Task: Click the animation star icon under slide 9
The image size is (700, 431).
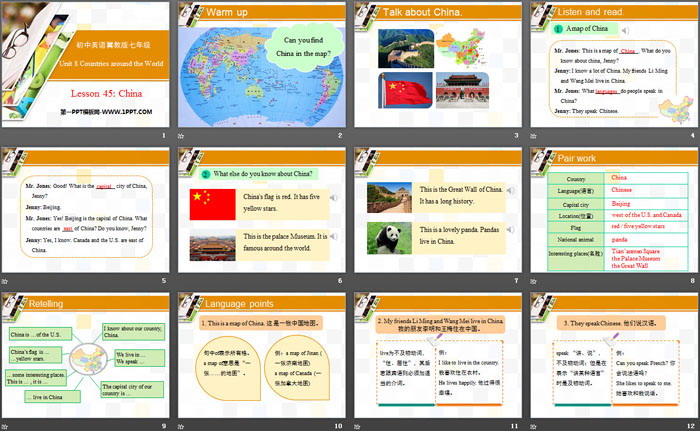Action: [x=4, y=427]
